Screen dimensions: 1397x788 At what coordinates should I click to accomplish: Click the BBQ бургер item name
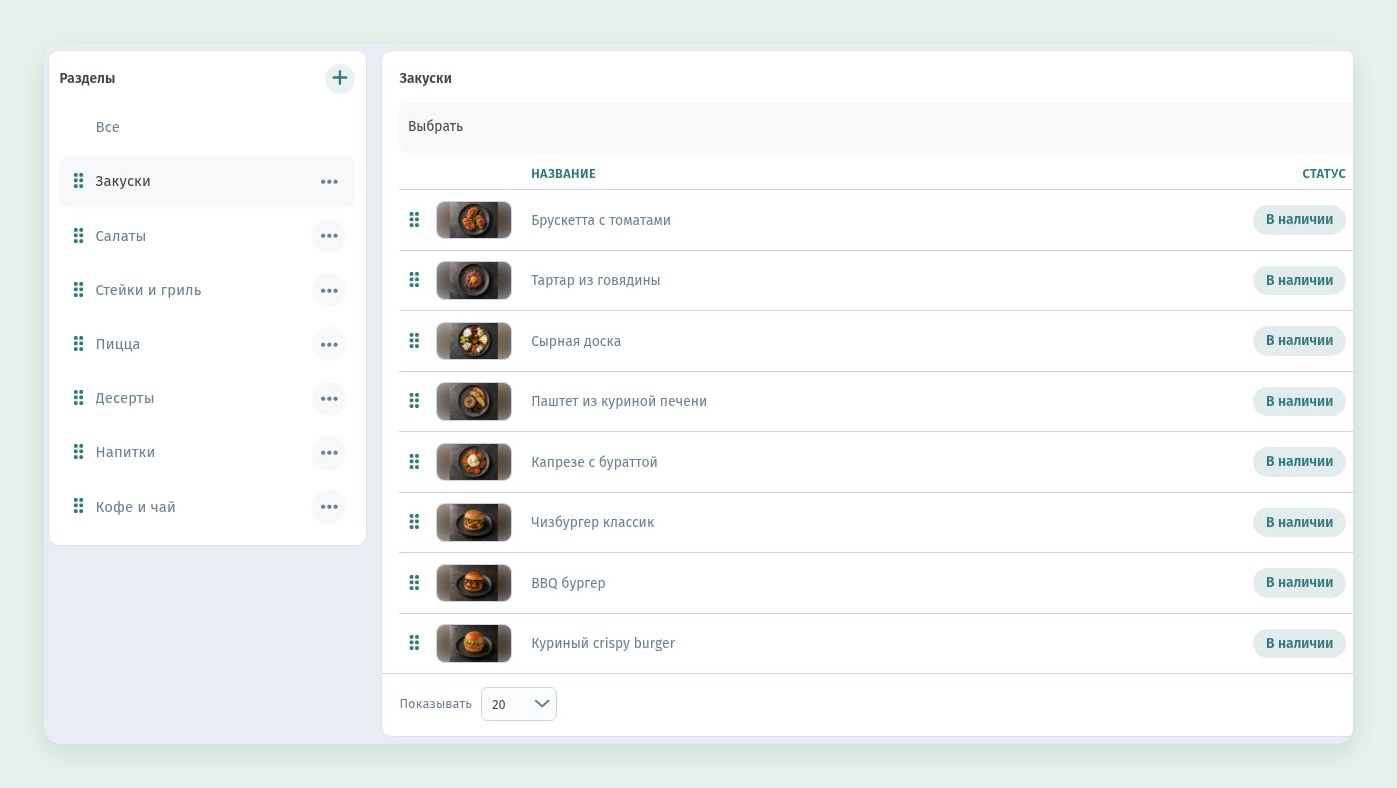click(568, 583)
